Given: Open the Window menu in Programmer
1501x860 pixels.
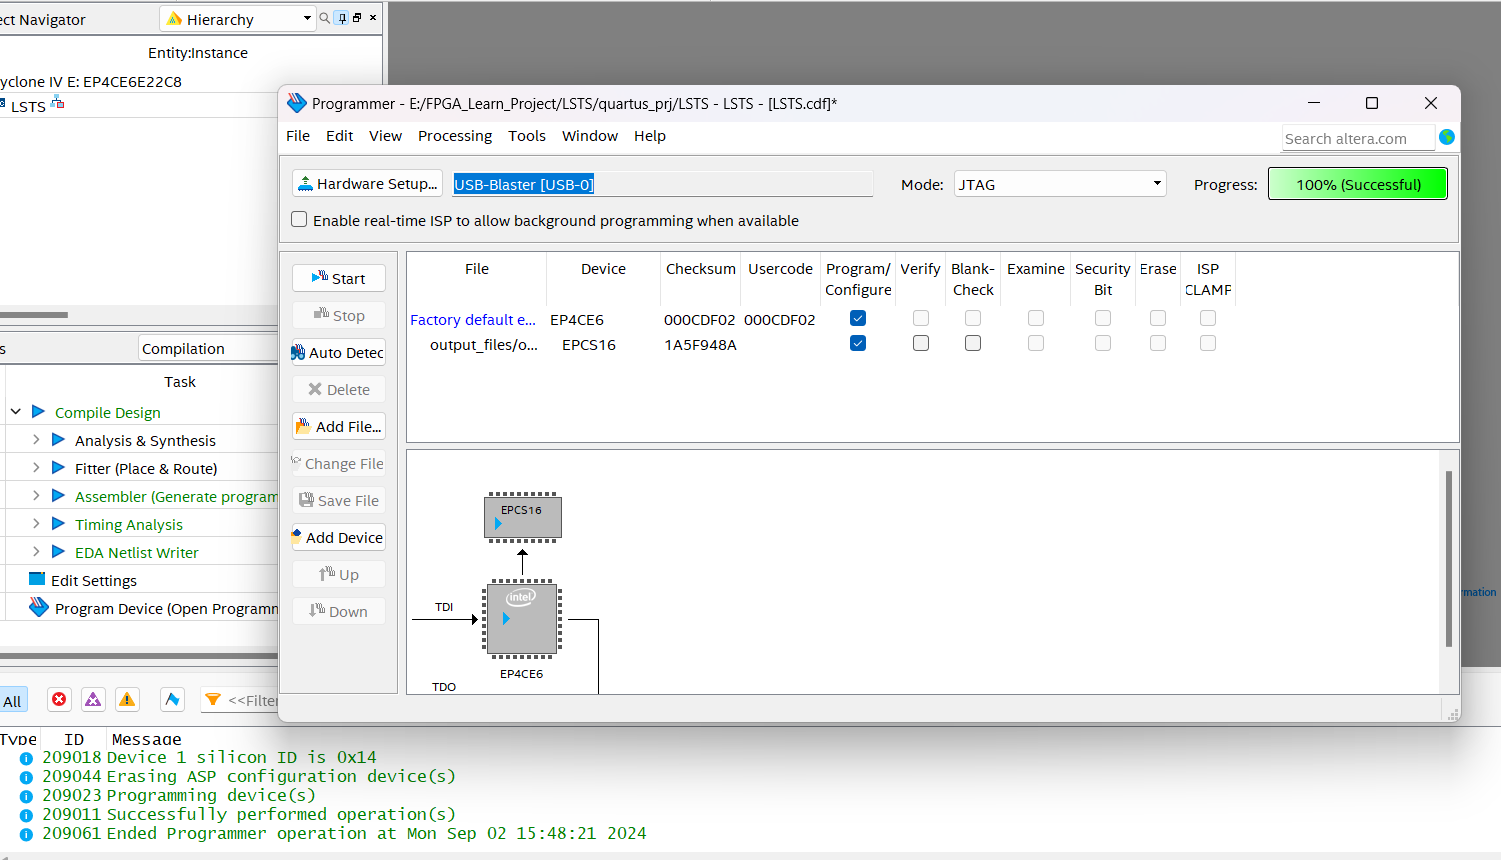Looking at the screenshot, I should tap(590, 136).
